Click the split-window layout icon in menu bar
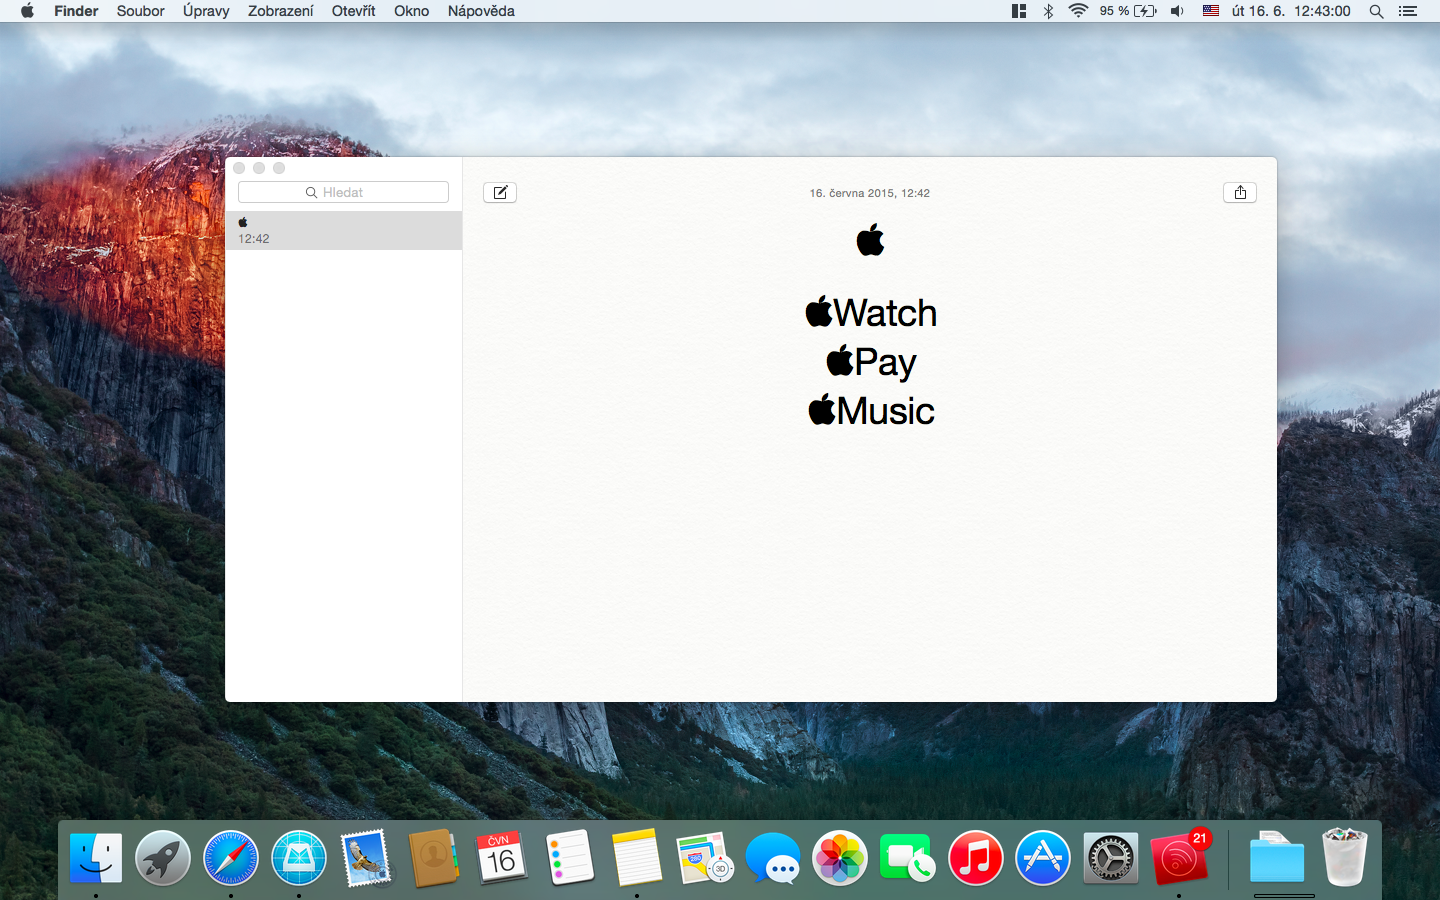The width and height of the screenshot is (1440, 900). [x=1019, y=11]
